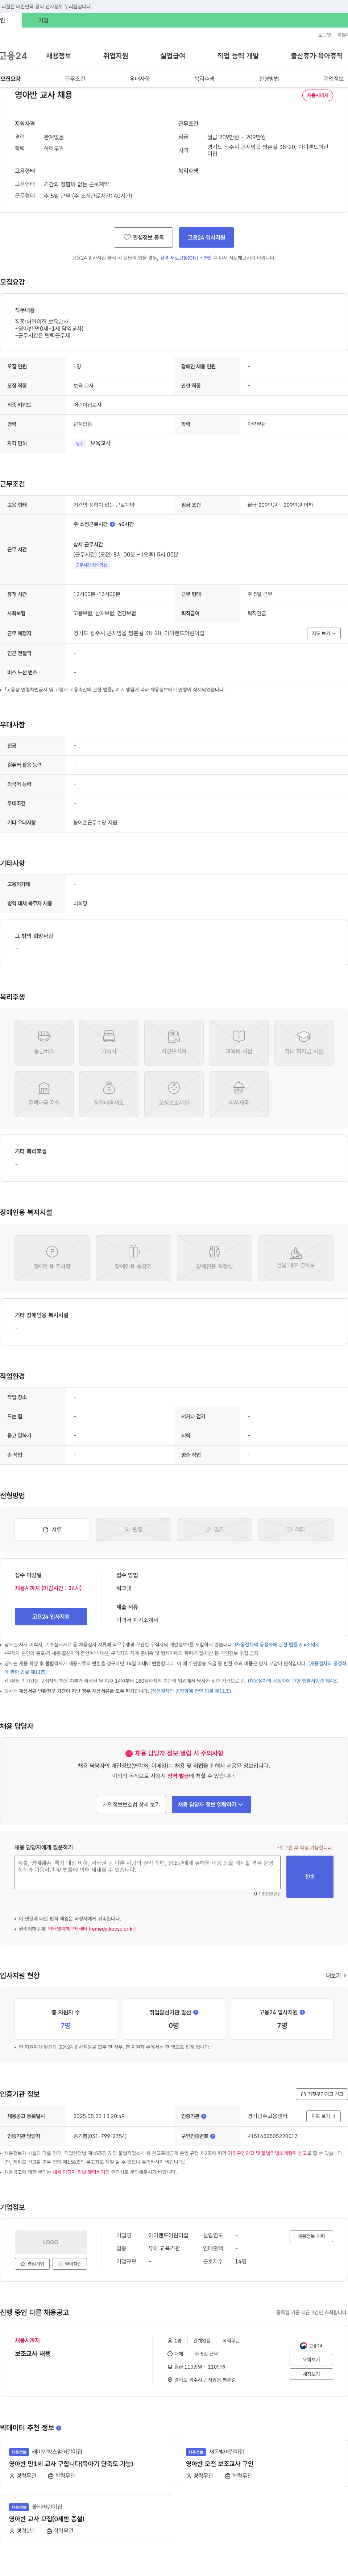This screenshot has width=348, height=2576.
Task: Click the 전송 button
Action: point(310,1877)
